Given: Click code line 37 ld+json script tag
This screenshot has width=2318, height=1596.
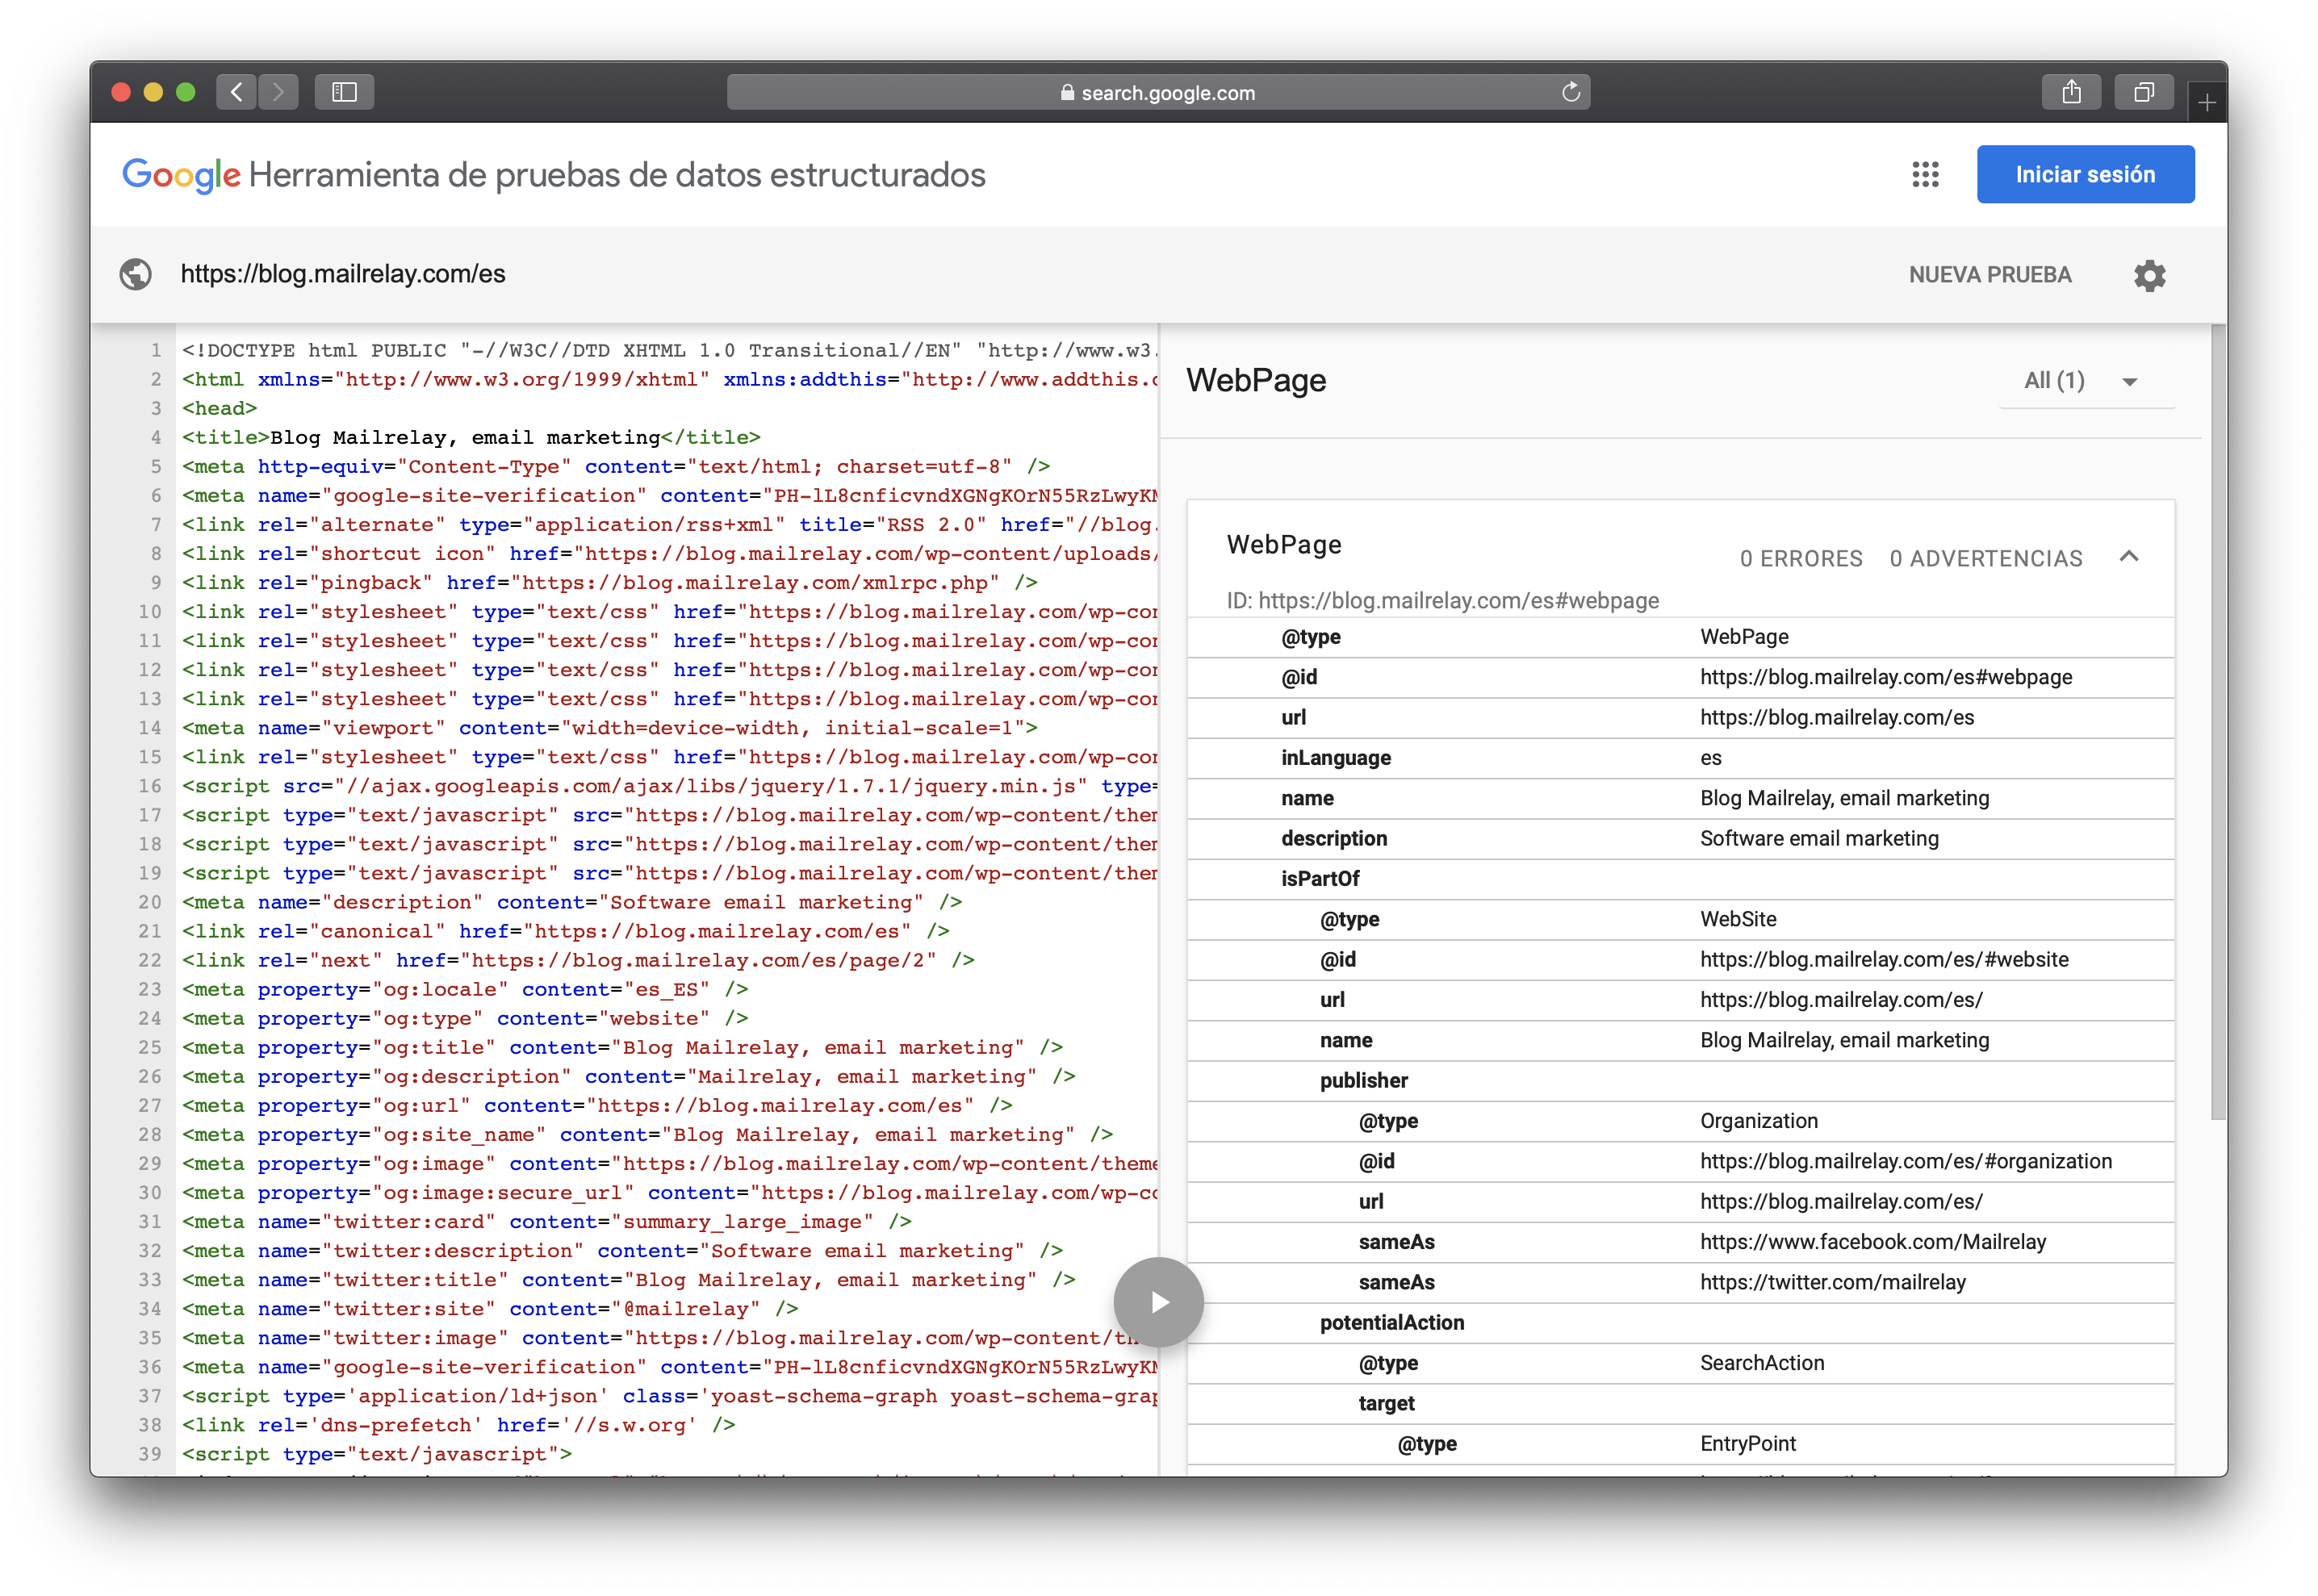Looking at the screenshot, I should coord(669,1395).
